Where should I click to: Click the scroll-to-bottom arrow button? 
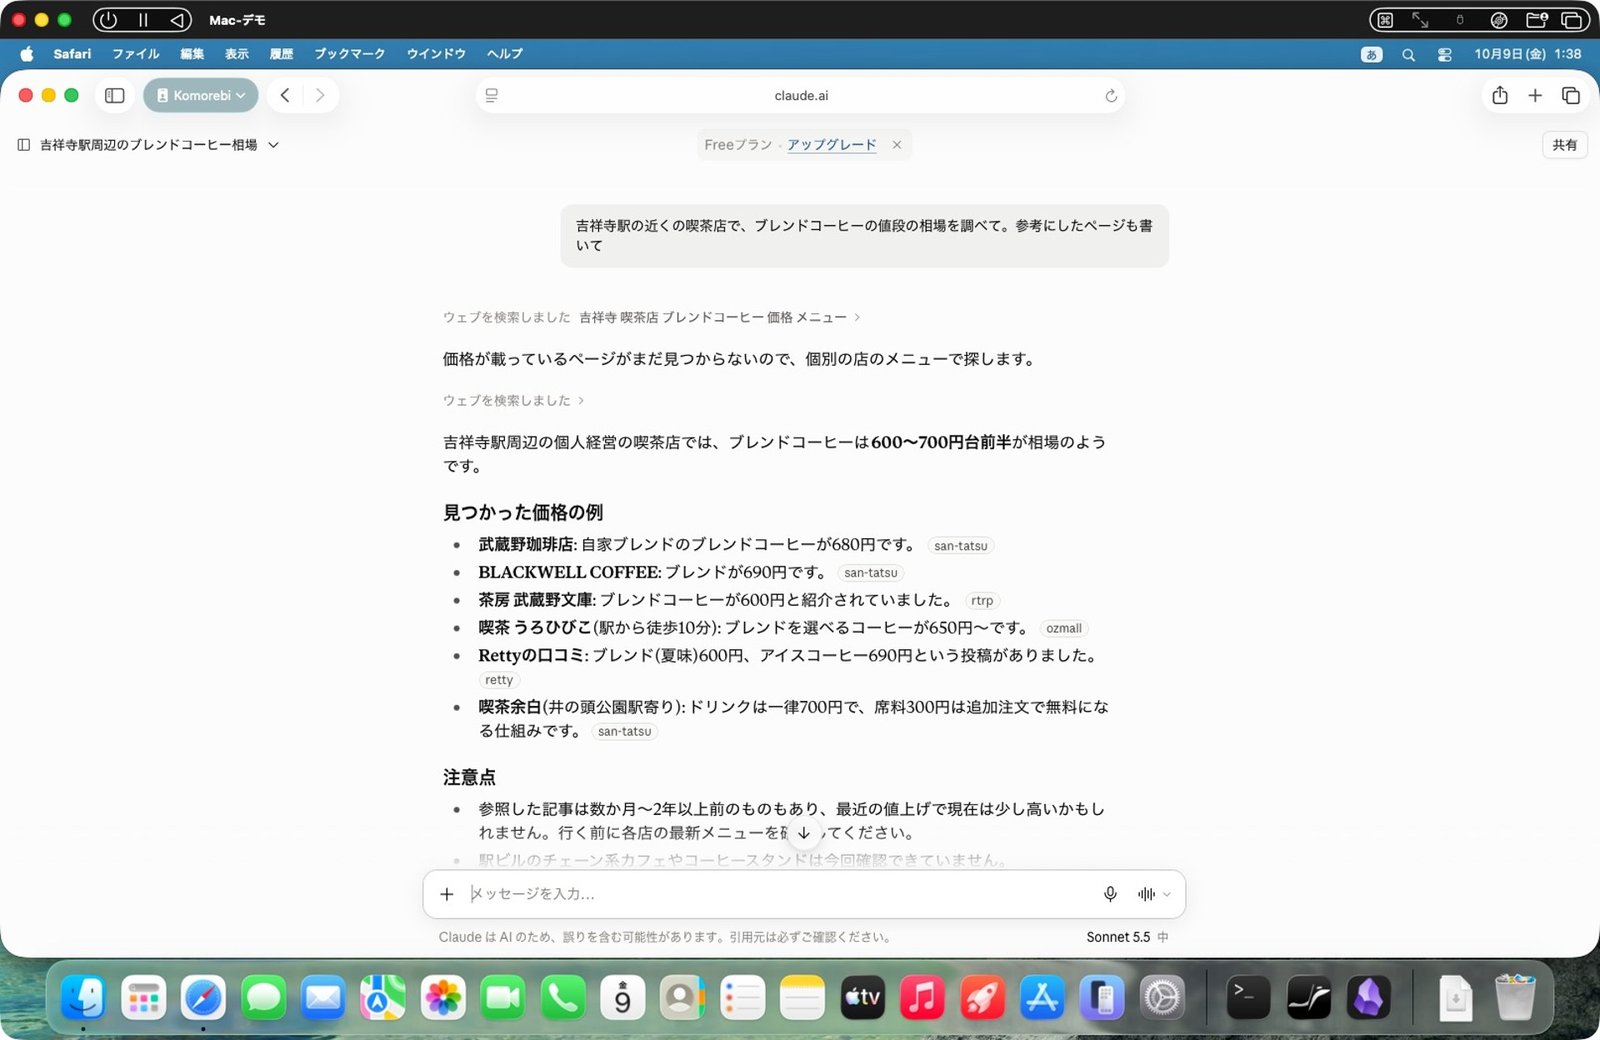click(x=804, y=833)
